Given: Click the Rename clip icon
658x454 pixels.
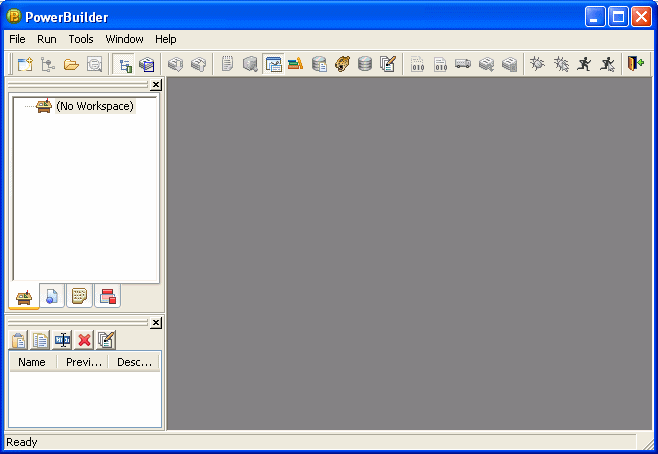Looking at the screenshot, I should click(62, 340).
